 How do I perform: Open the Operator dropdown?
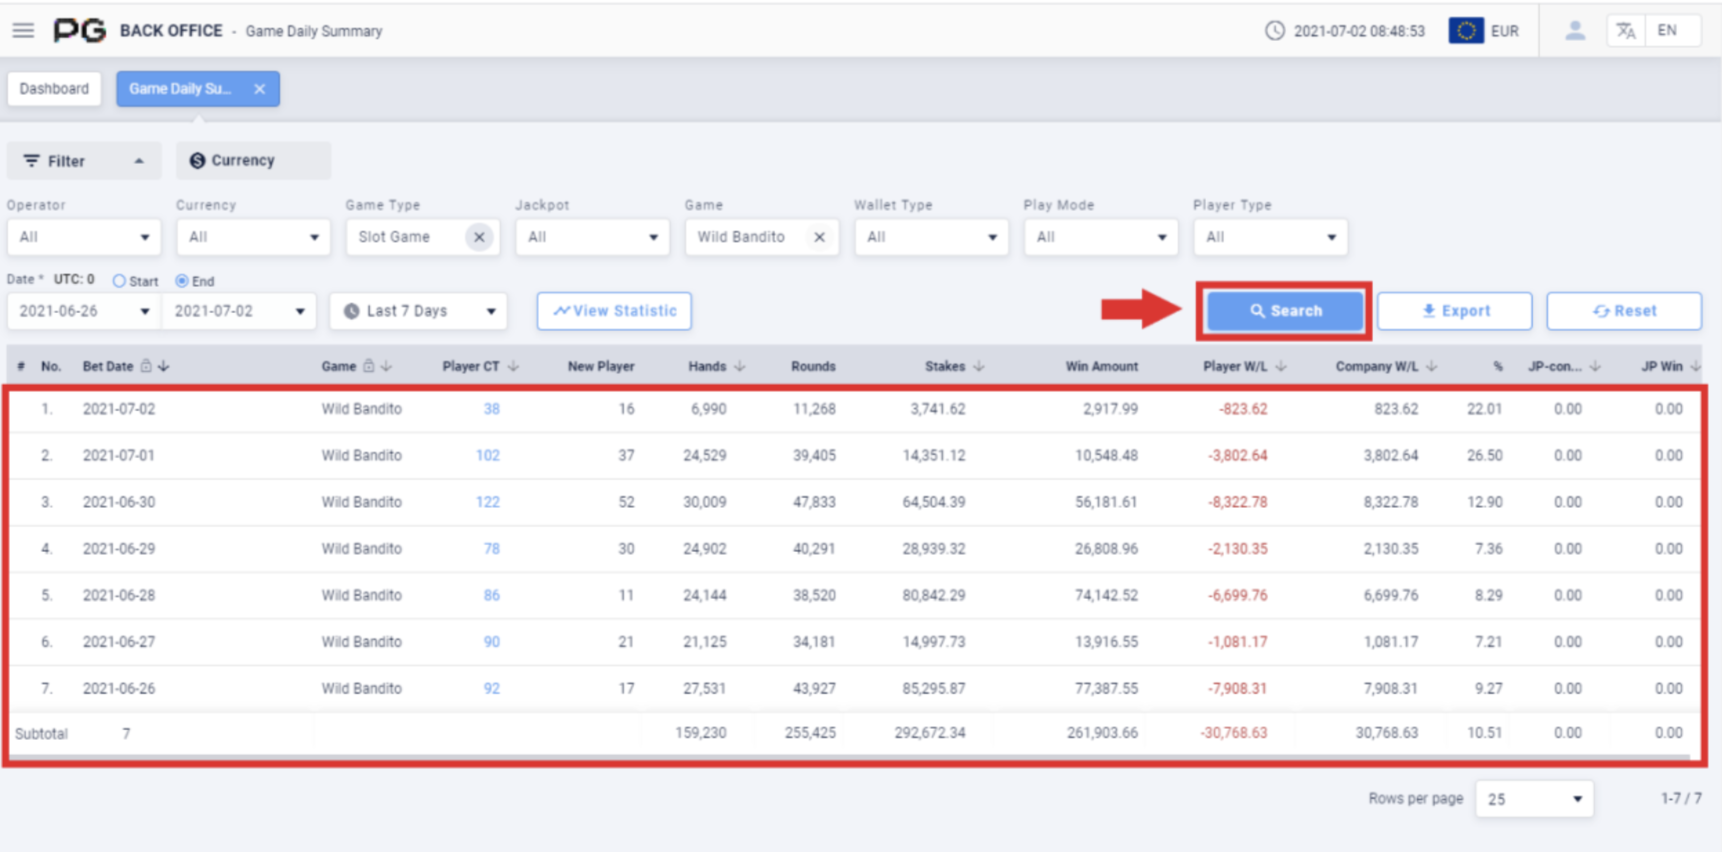83,237
